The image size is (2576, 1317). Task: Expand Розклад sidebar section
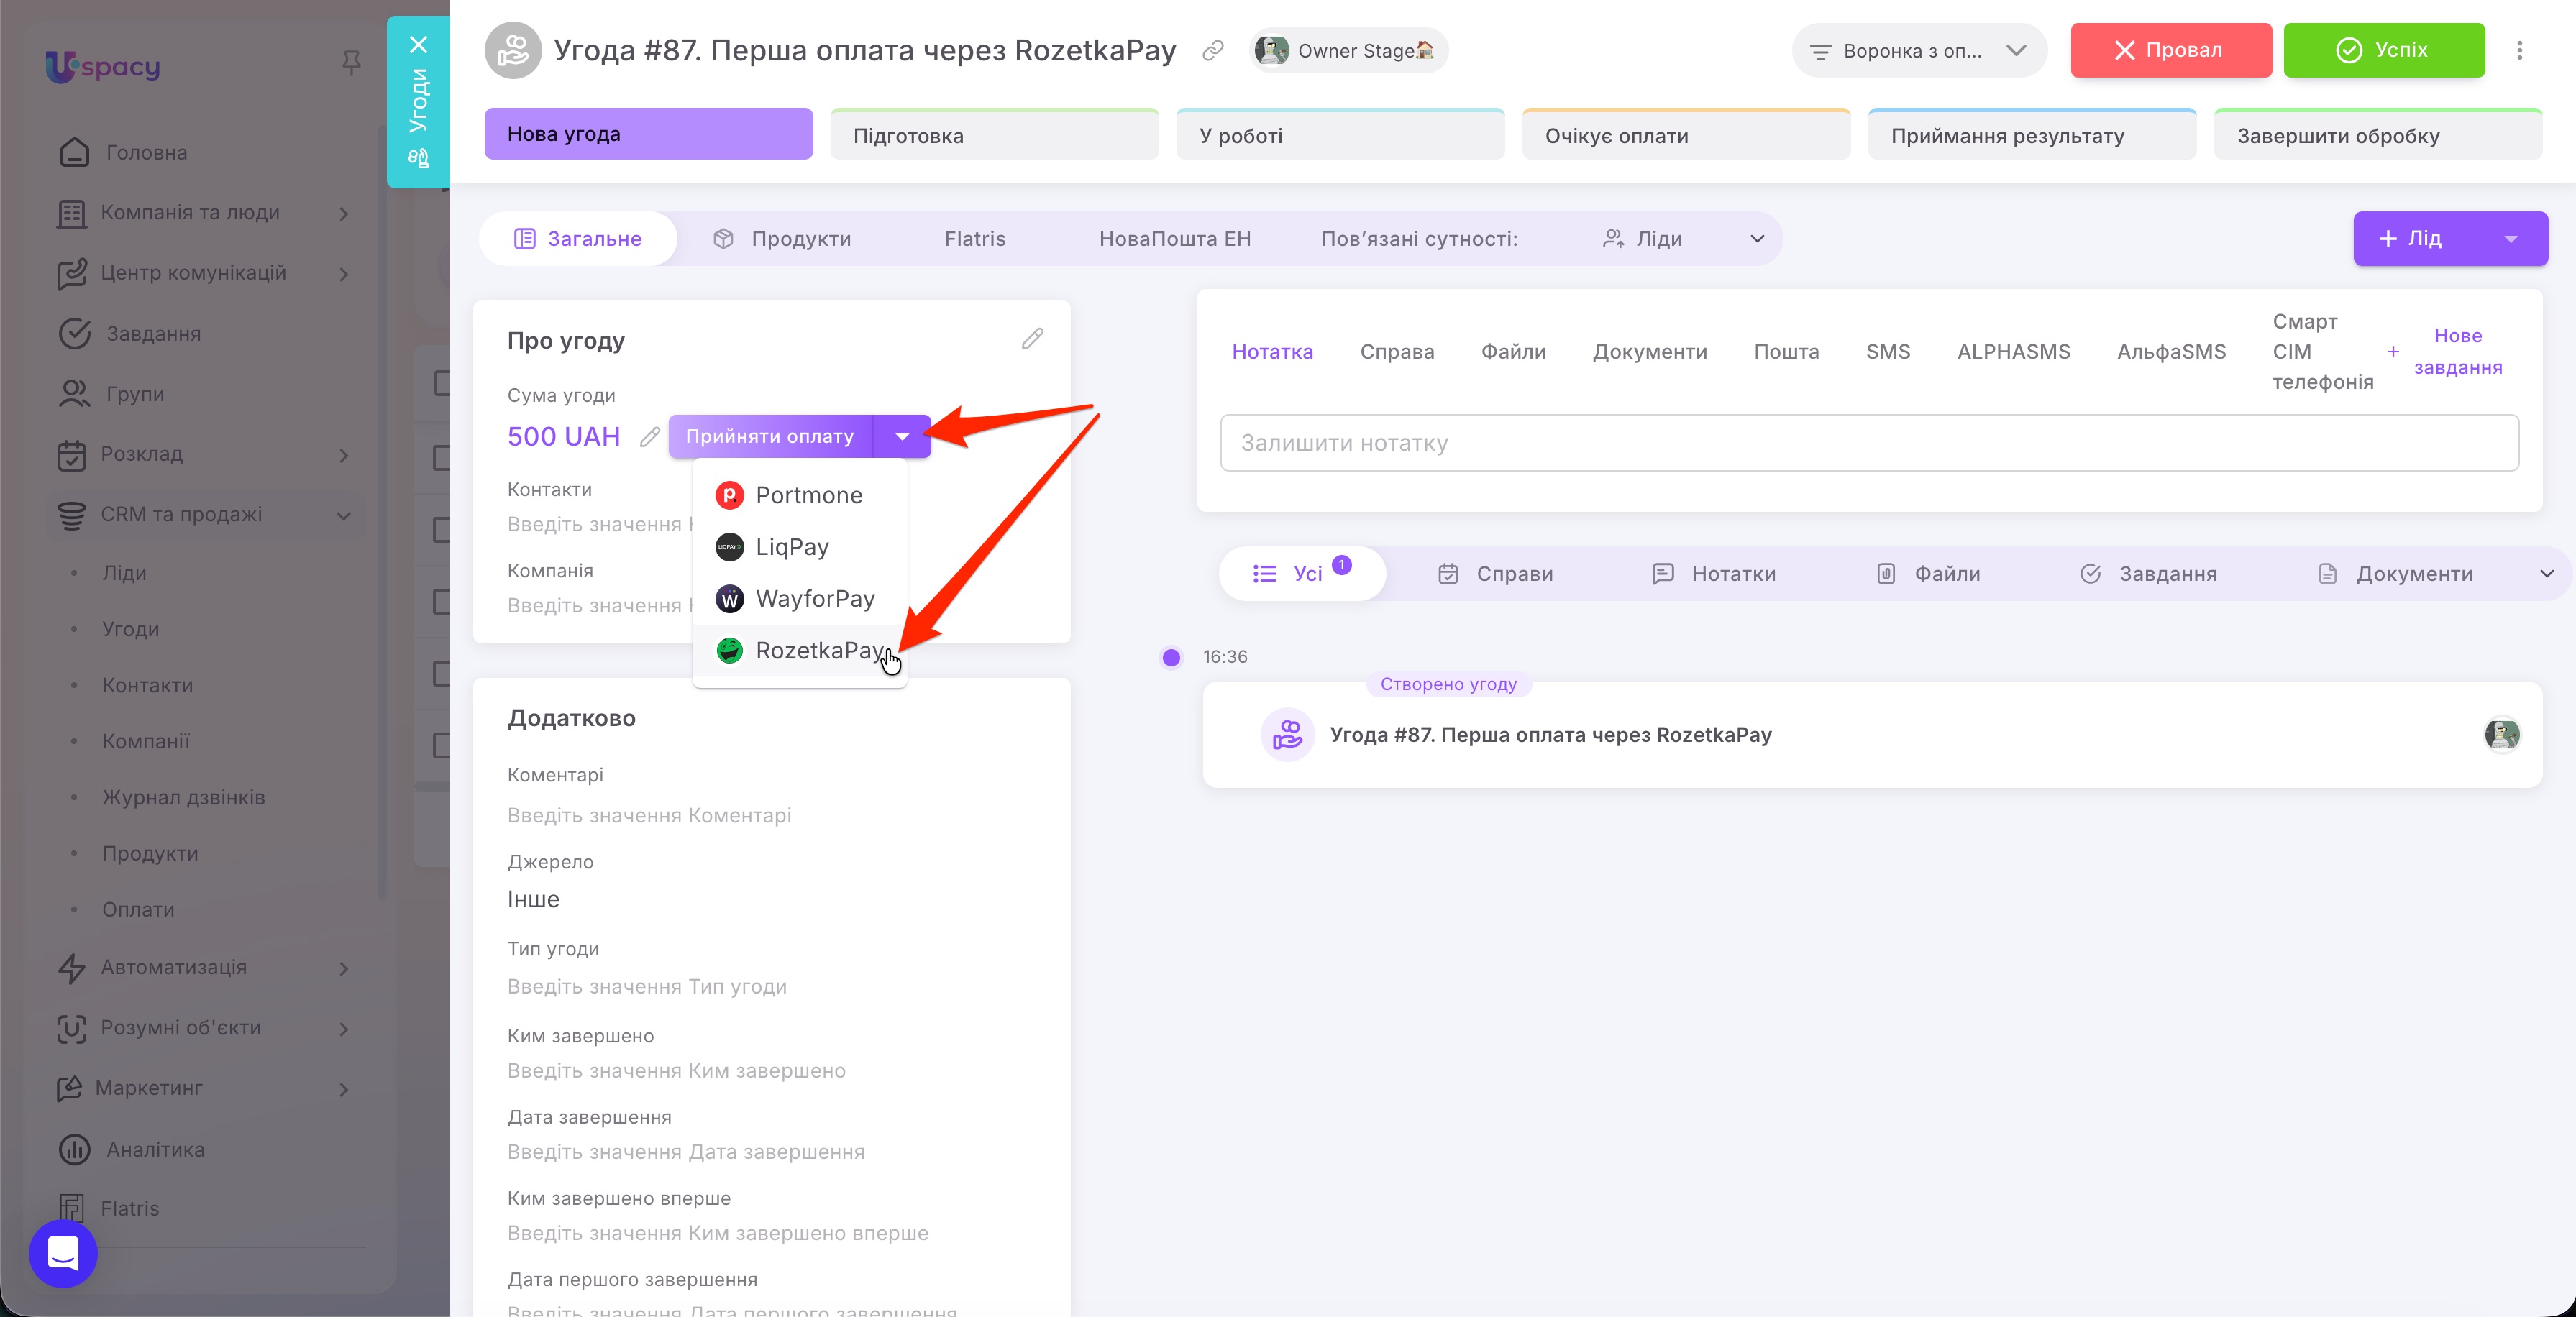coord(205,454)
